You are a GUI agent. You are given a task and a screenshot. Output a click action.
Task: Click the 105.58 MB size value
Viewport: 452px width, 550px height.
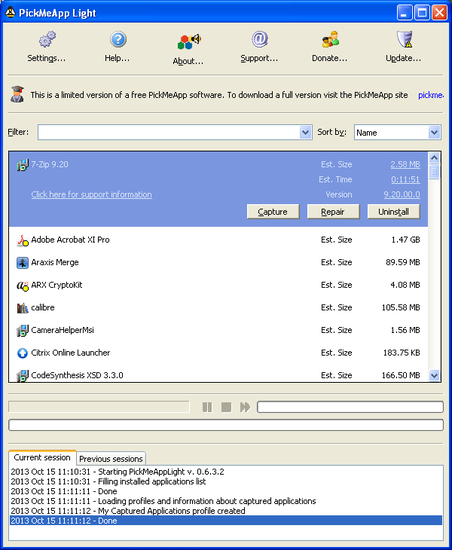(x=401, y=308)
